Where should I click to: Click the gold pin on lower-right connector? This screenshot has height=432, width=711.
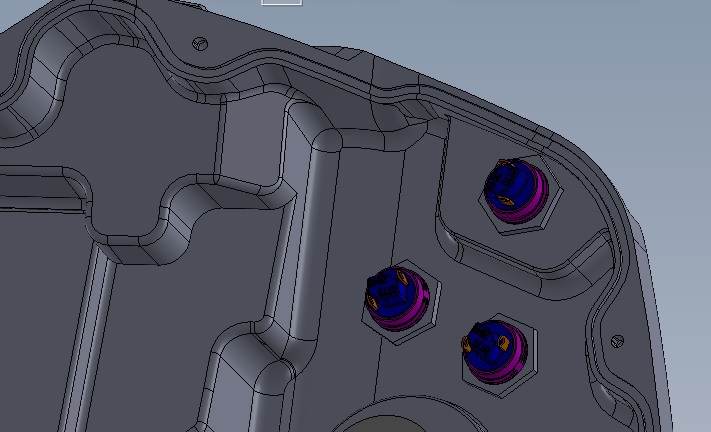[x=467, y=345]
